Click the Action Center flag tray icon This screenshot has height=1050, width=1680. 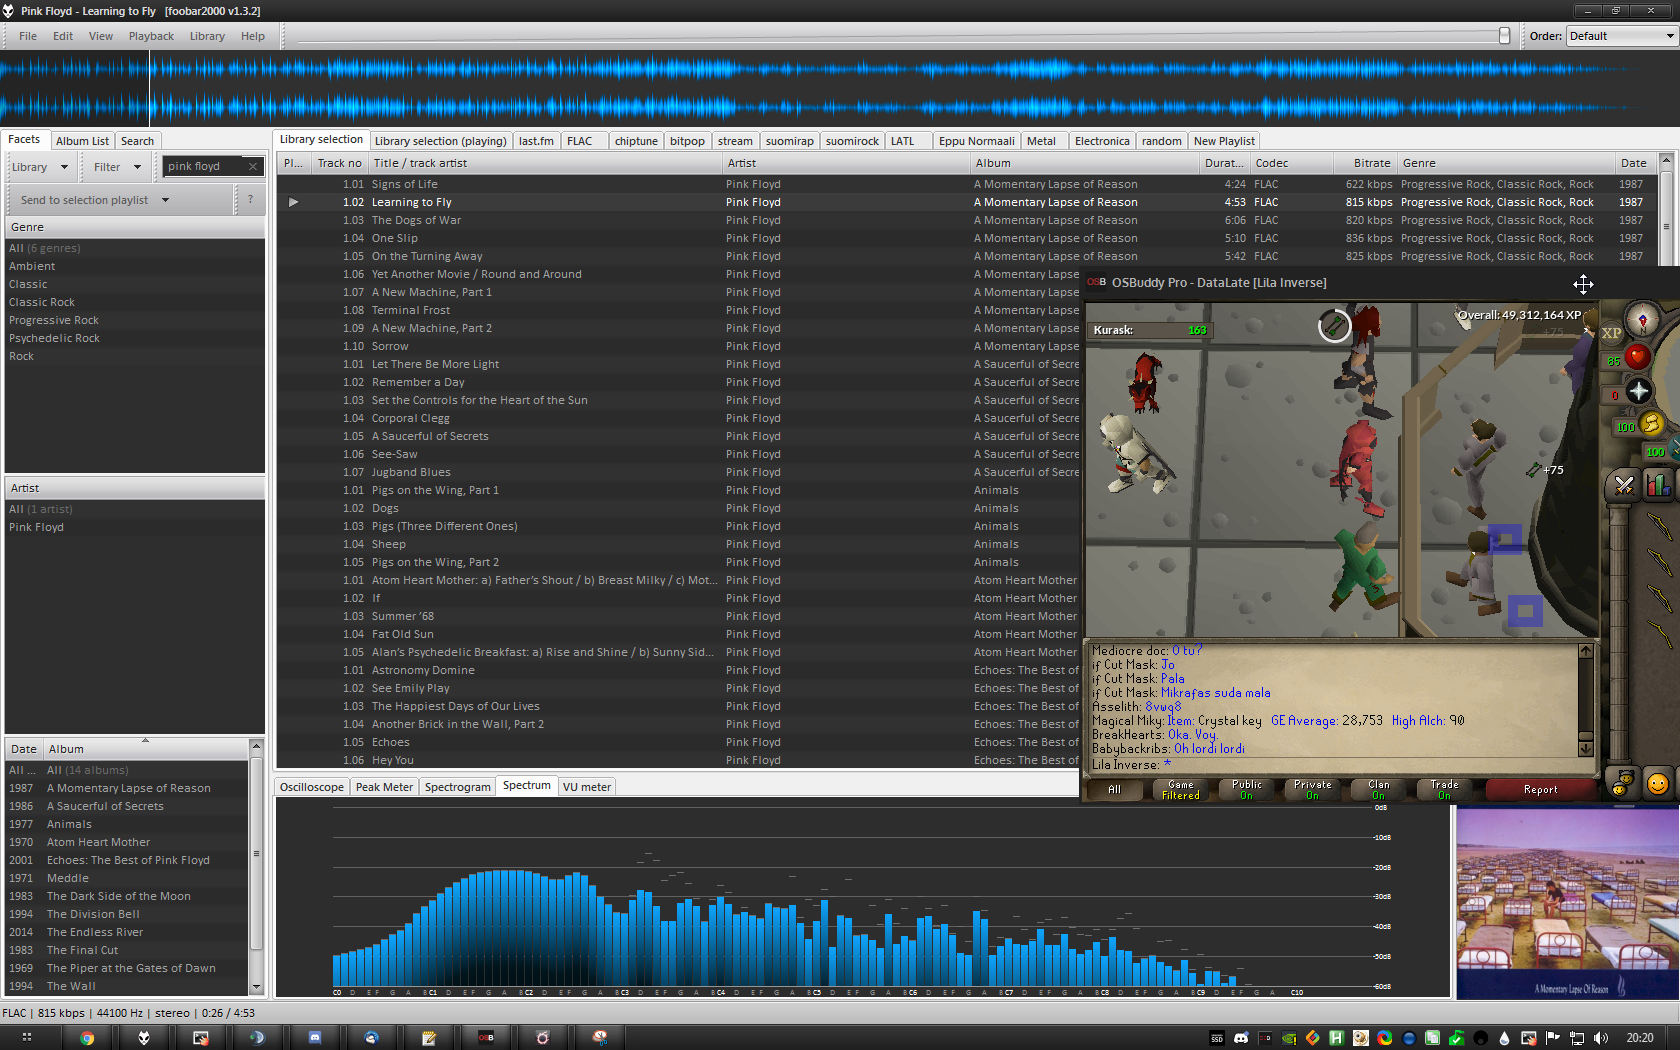(x=1553, y=1038)
